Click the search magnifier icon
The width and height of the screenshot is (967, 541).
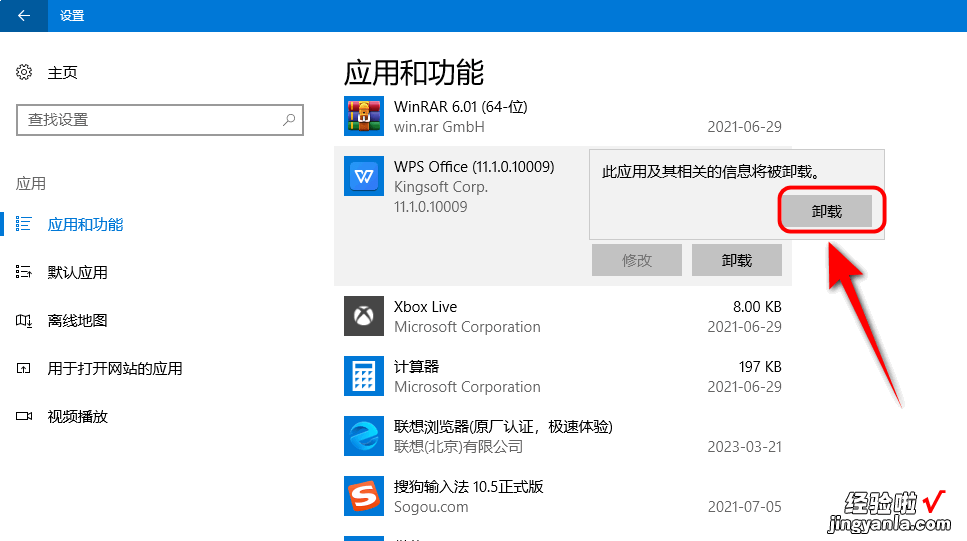coord(289,120)
